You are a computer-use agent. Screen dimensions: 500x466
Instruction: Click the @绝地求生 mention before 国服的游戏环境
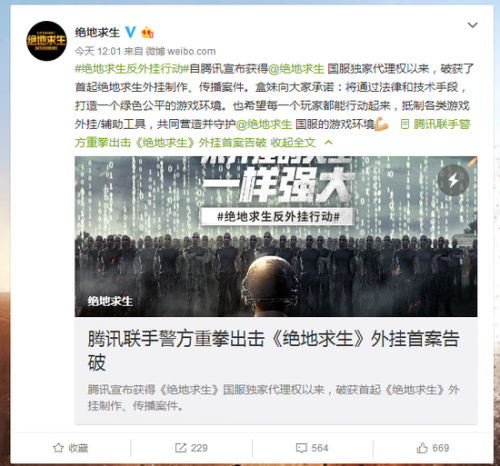(264, 124)
